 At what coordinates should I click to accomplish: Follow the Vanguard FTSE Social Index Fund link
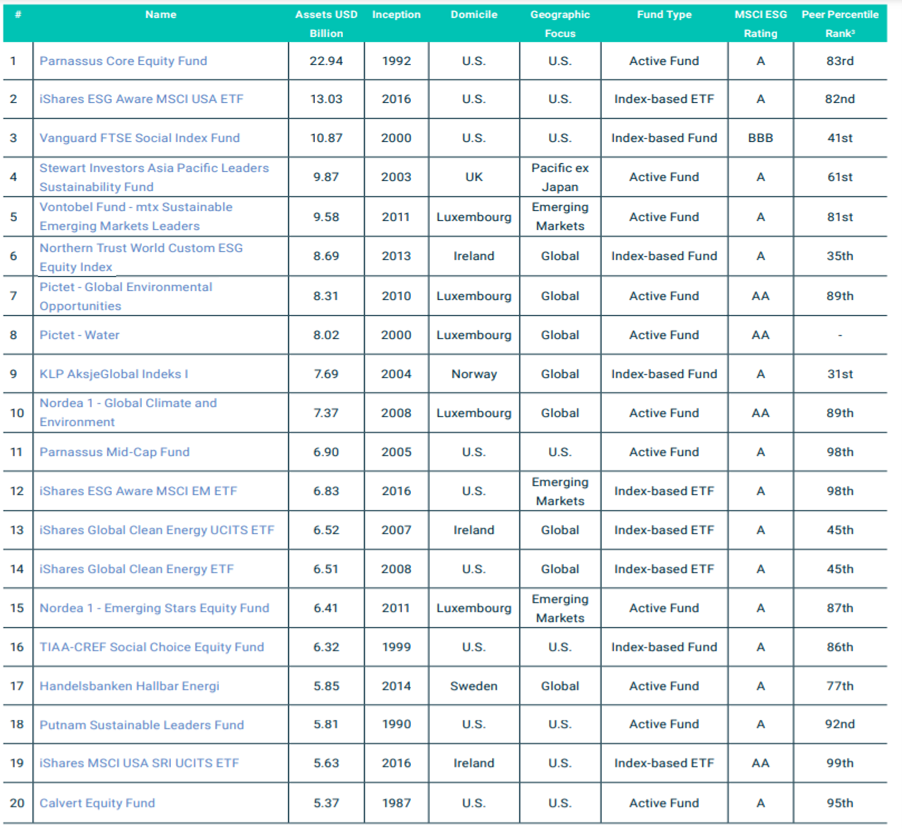click(x=140, y=138)
